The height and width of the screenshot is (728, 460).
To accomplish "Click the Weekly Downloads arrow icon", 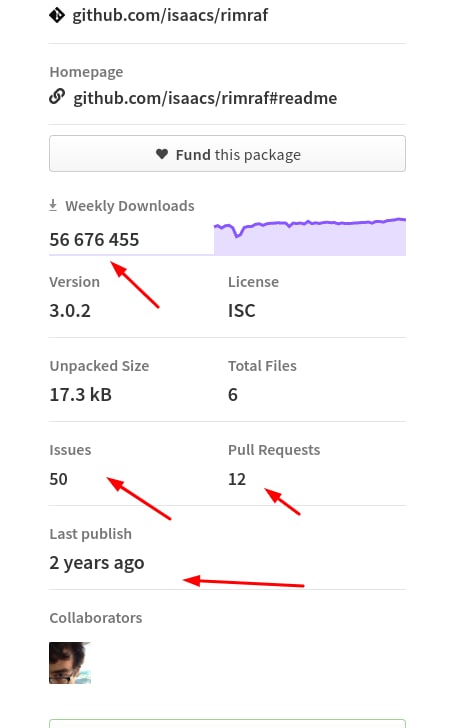I will (x=53, y=205).
